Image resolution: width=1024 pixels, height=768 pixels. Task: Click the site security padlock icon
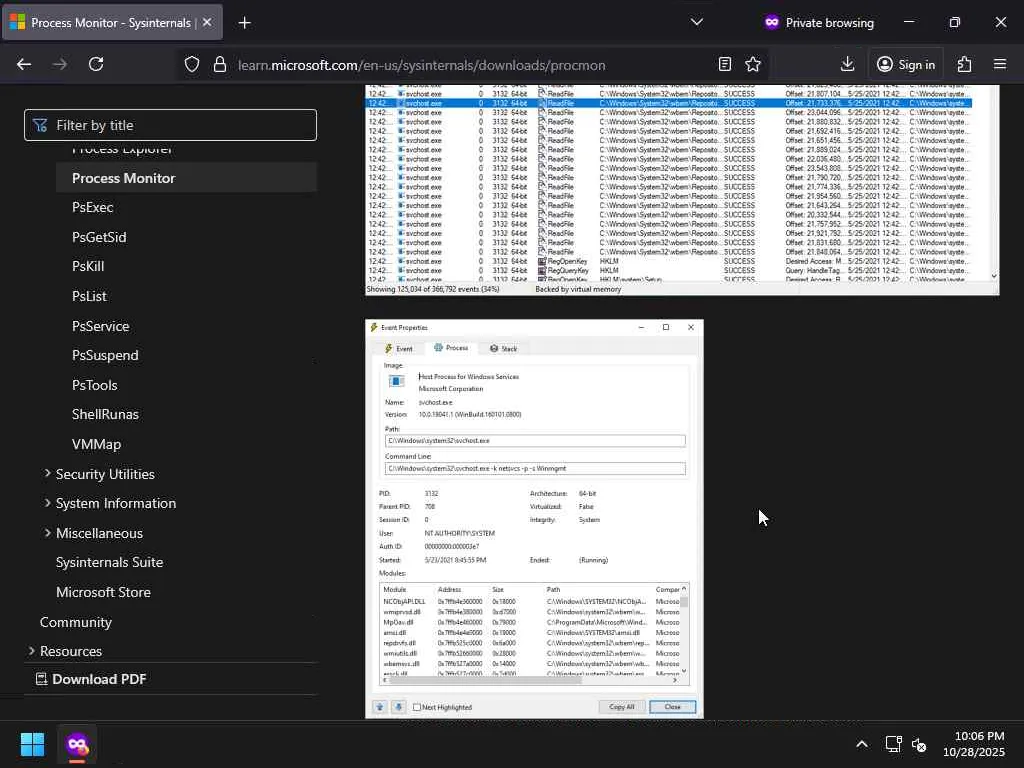tap(220, 64)
